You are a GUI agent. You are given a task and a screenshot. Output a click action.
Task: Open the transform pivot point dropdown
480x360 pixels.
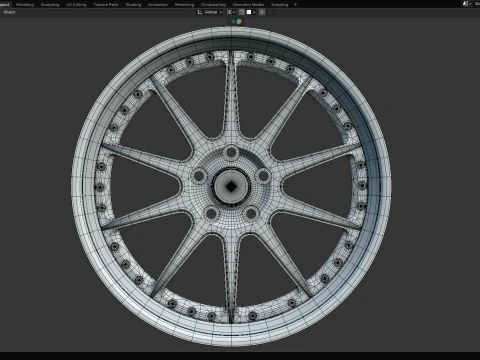231,12
